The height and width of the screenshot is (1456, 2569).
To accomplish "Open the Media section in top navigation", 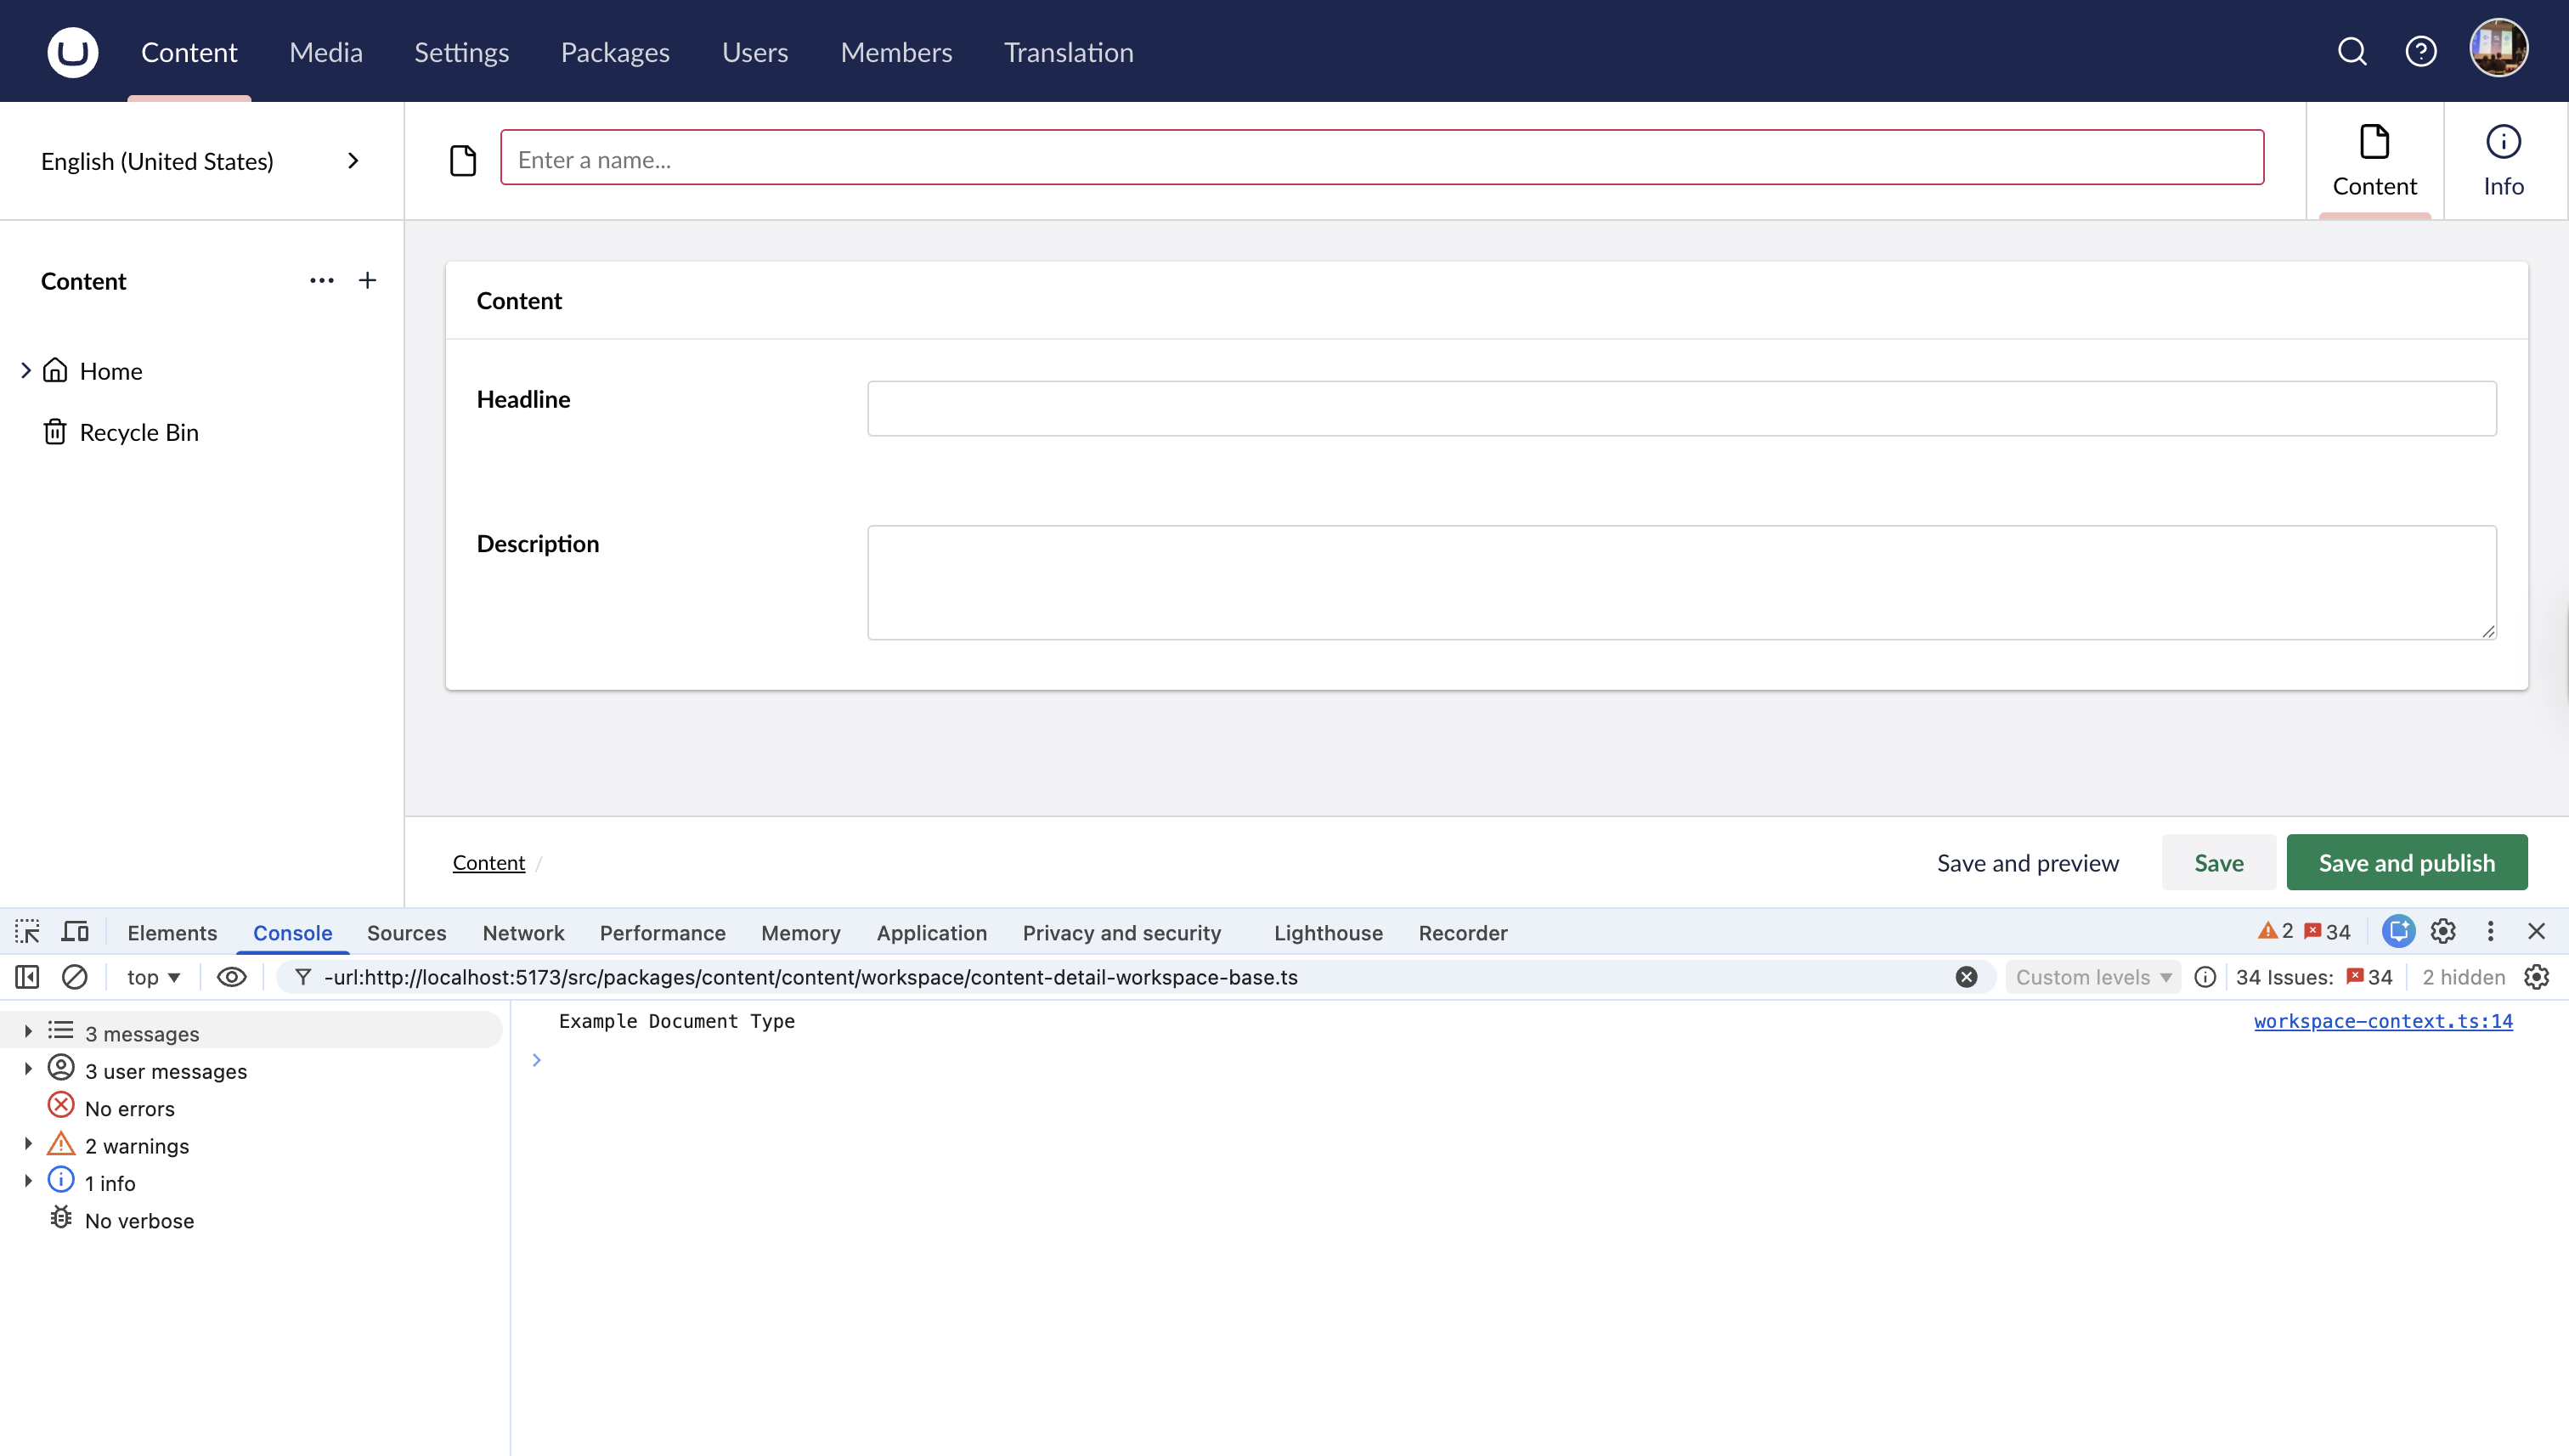I will [325, 51].
